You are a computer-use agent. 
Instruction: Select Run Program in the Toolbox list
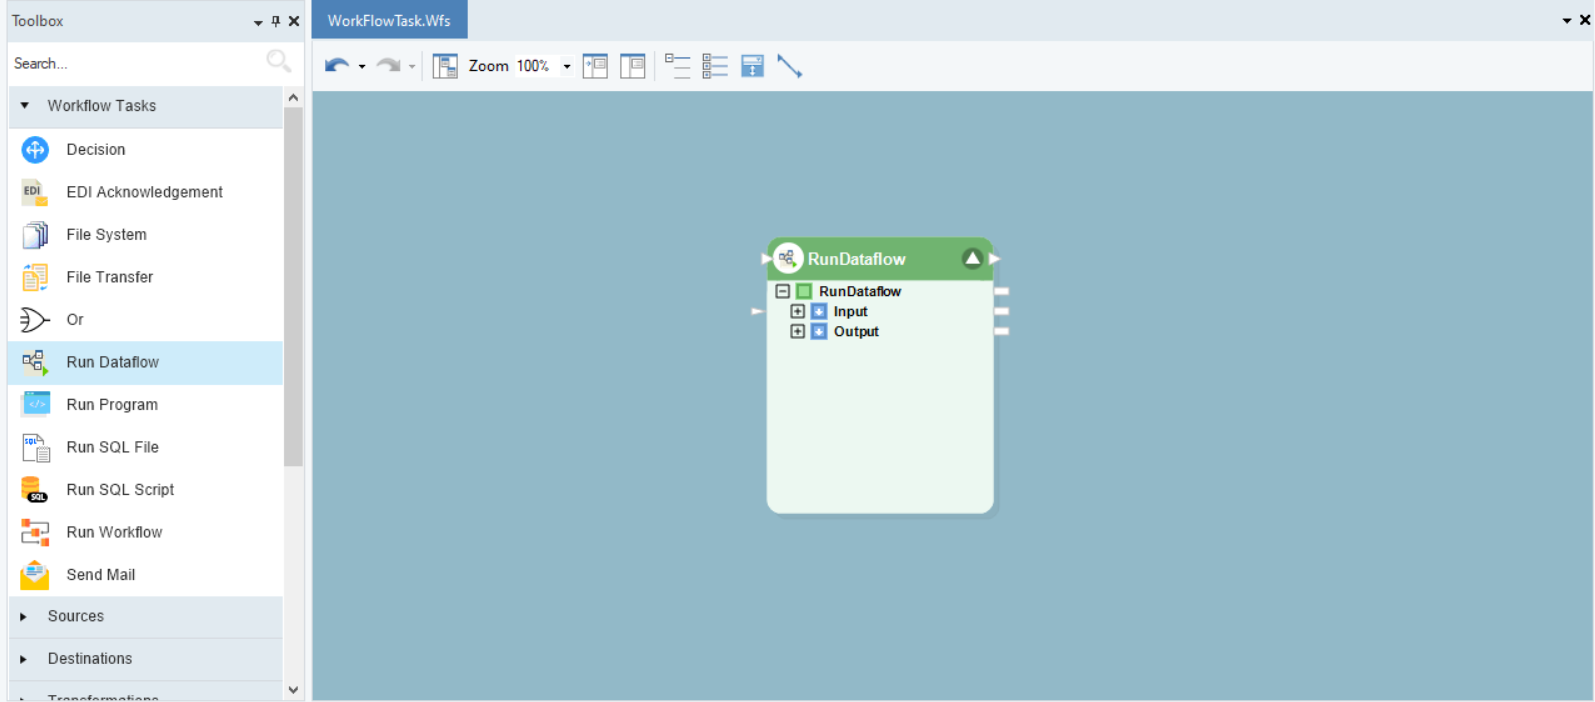pyautogui.click(x=112, y=405)
